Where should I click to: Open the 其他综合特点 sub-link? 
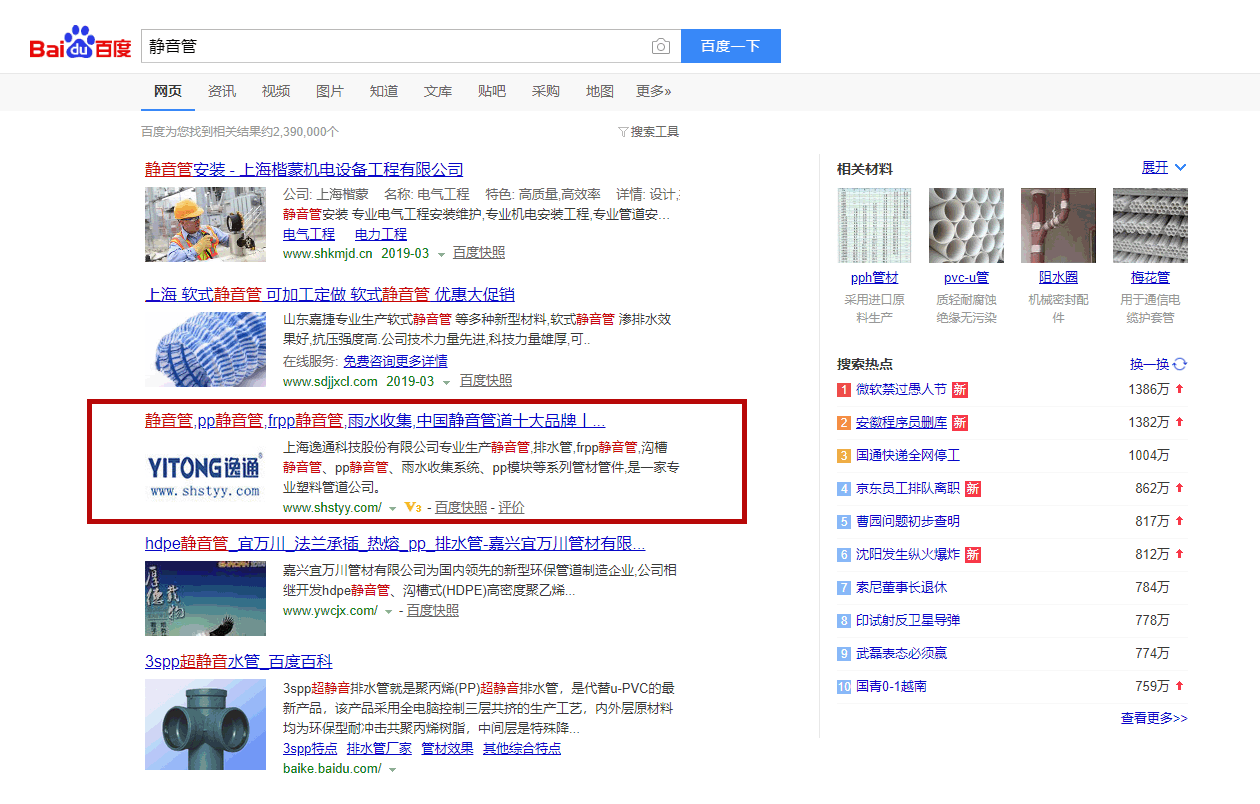[522, 748]
